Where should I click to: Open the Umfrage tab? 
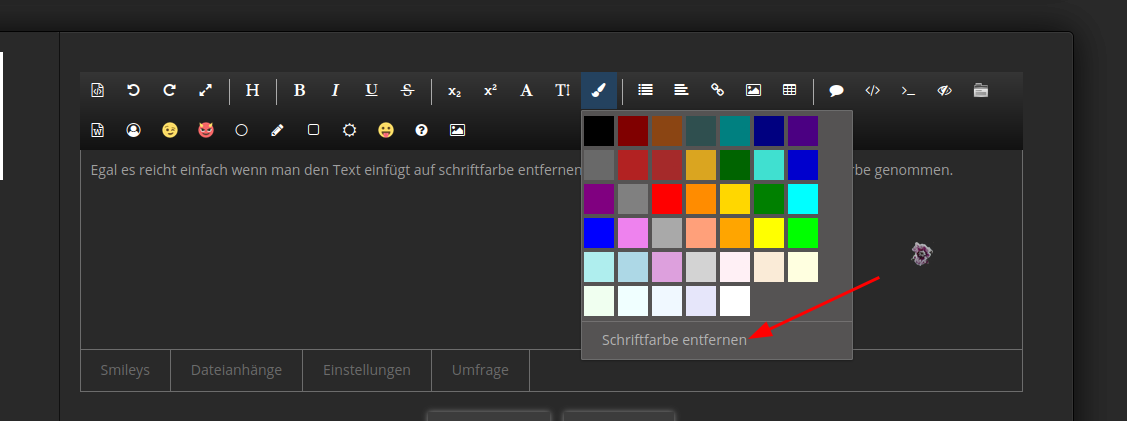click(480, 370)
